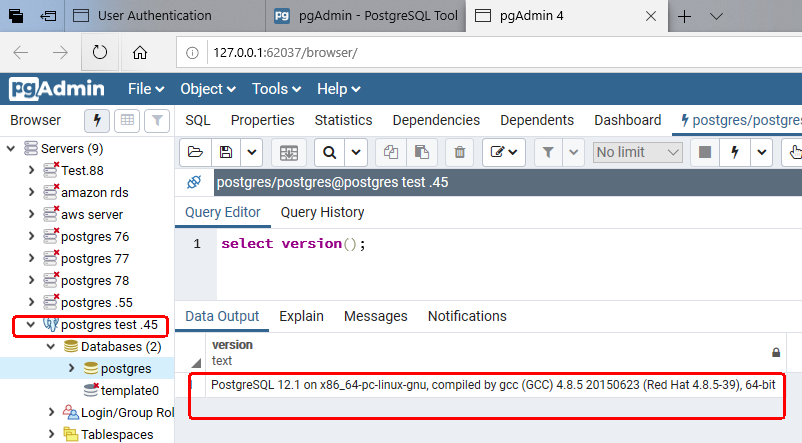Open the save options dropdown arrow
The width and height of the screenshot is (802, 443).
(252, 152)
